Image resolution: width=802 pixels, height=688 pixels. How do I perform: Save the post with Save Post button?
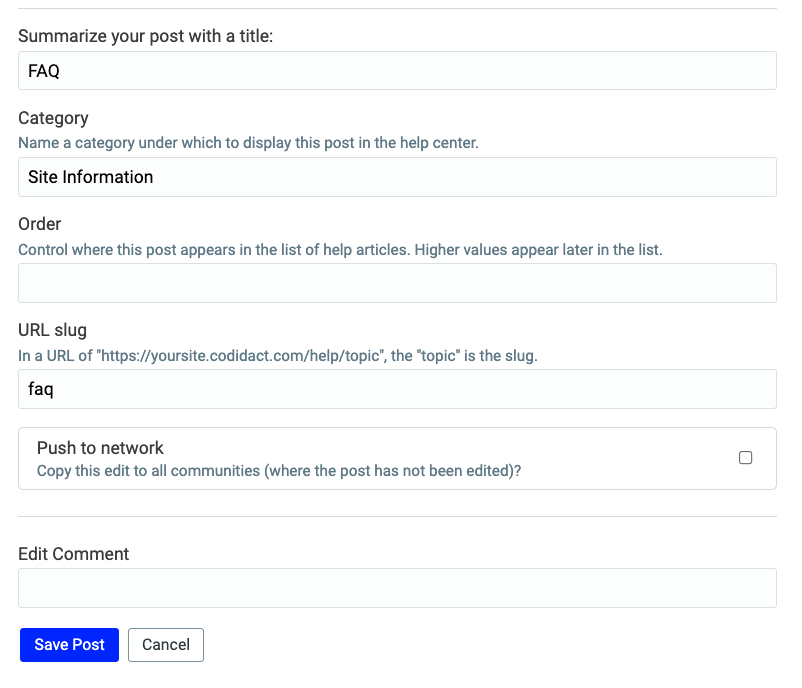click(x=70, y=645)
